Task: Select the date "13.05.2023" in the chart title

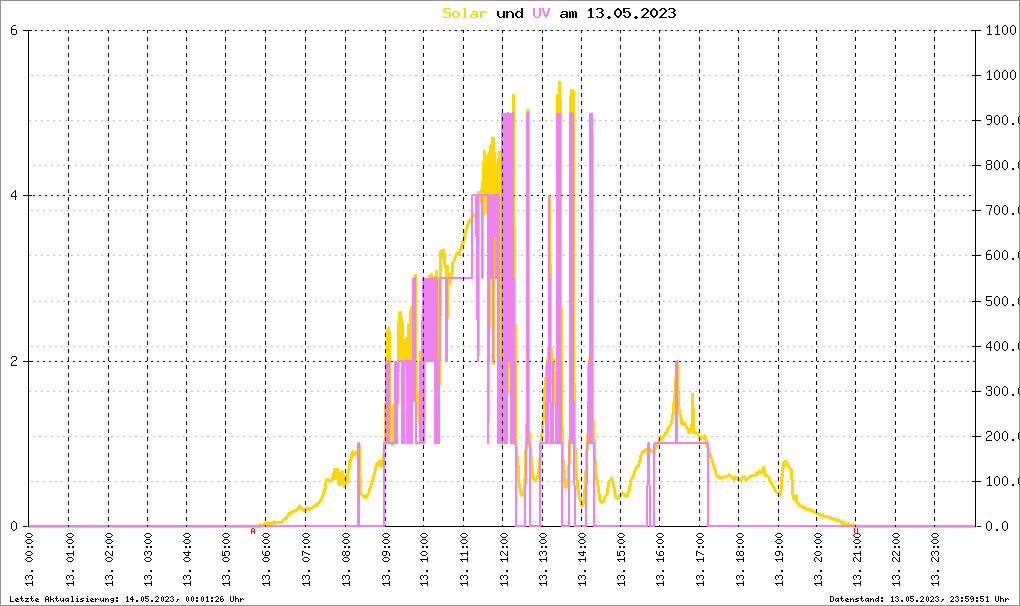Action: tap(631, 13)
